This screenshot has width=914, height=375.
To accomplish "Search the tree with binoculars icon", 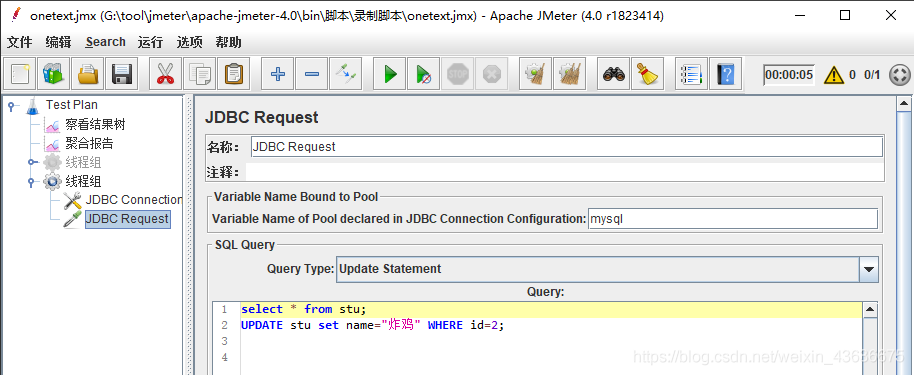I will [613, 74].
